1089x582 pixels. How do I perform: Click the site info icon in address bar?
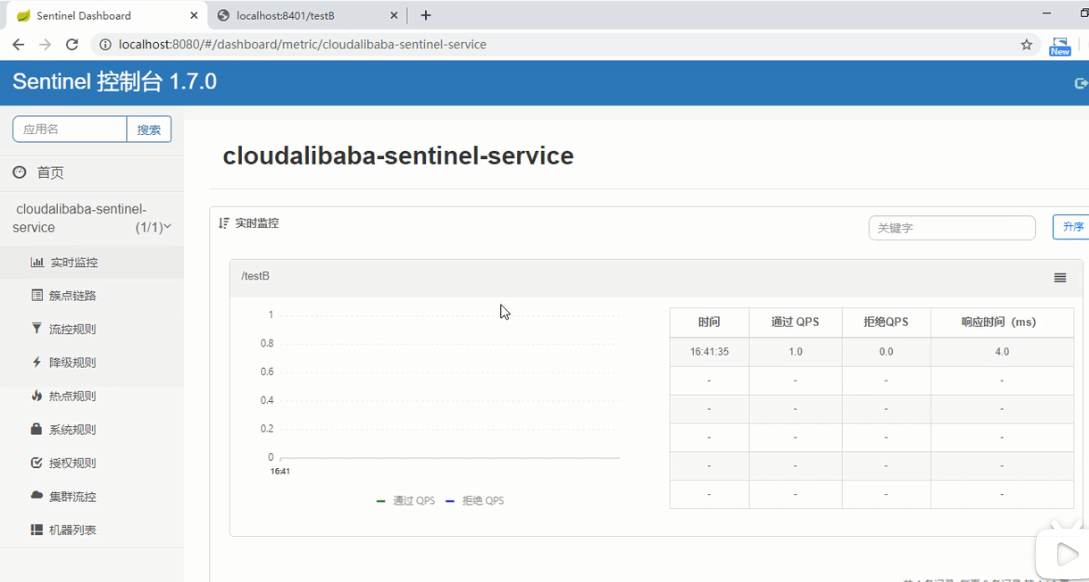tap(106, 44)
